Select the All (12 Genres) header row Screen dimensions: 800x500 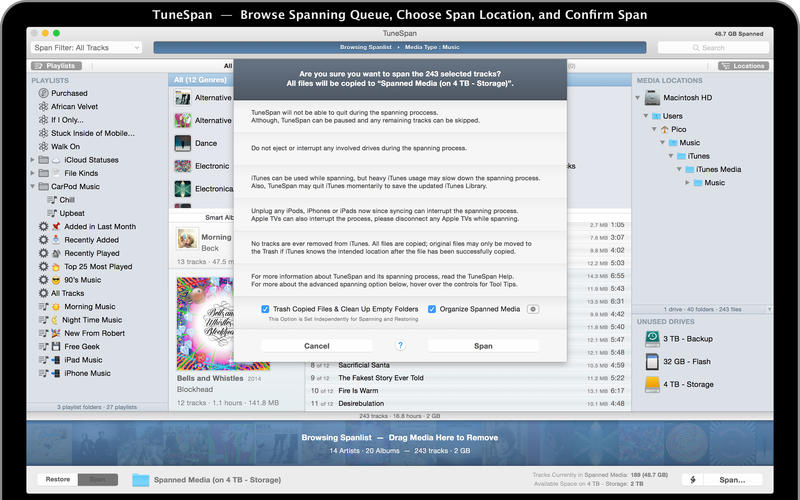click(x=201, y=80)
